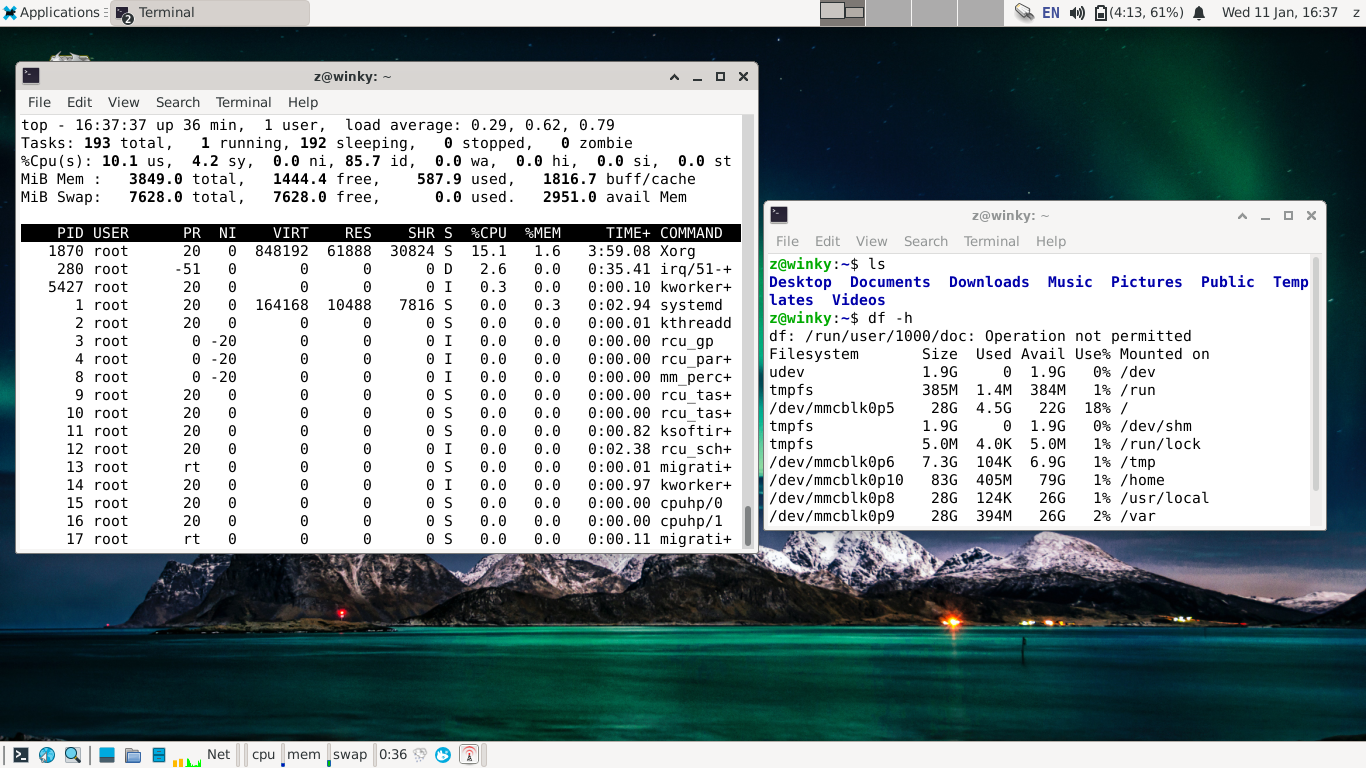Switch to the fourth workspace in pager
This screenshot has height=768, width=1366.
point(980,13)
